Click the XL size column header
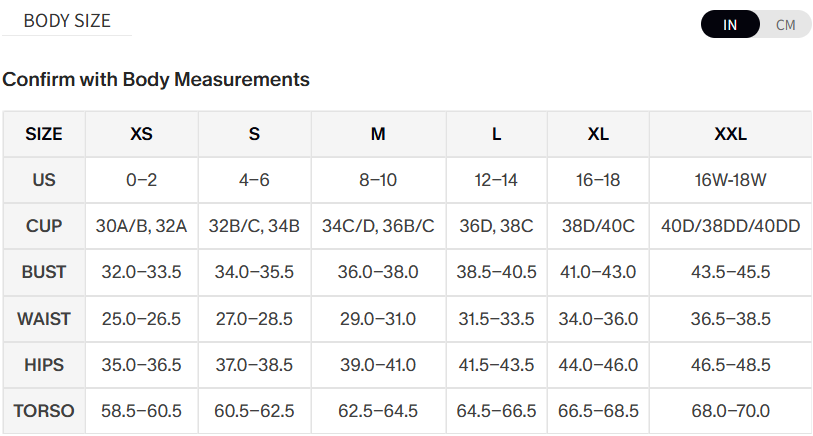The image size is (813, 436). (598, 134)
